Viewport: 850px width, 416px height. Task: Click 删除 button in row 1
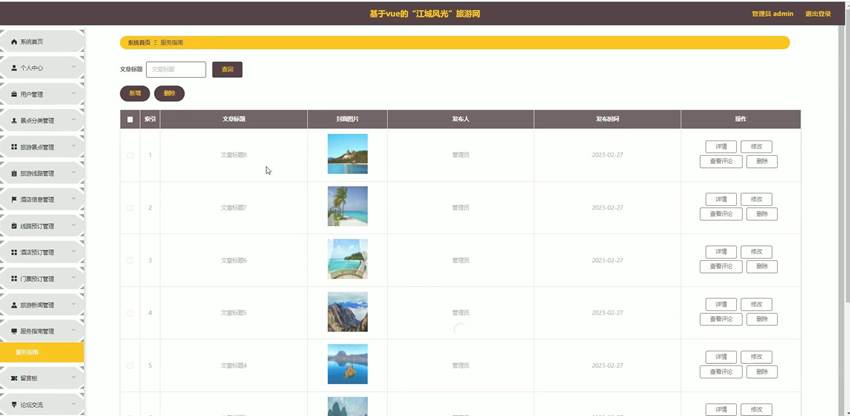point(762,161)
